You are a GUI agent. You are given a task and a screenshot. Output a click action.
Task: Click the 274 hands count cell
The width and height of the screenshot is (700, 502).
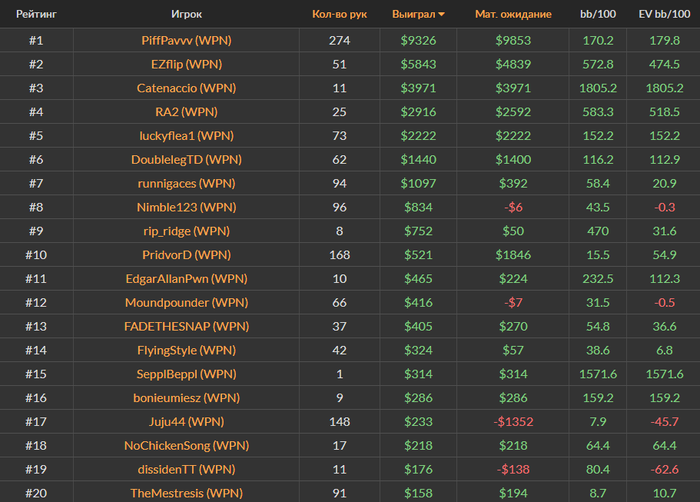[339, 41]
